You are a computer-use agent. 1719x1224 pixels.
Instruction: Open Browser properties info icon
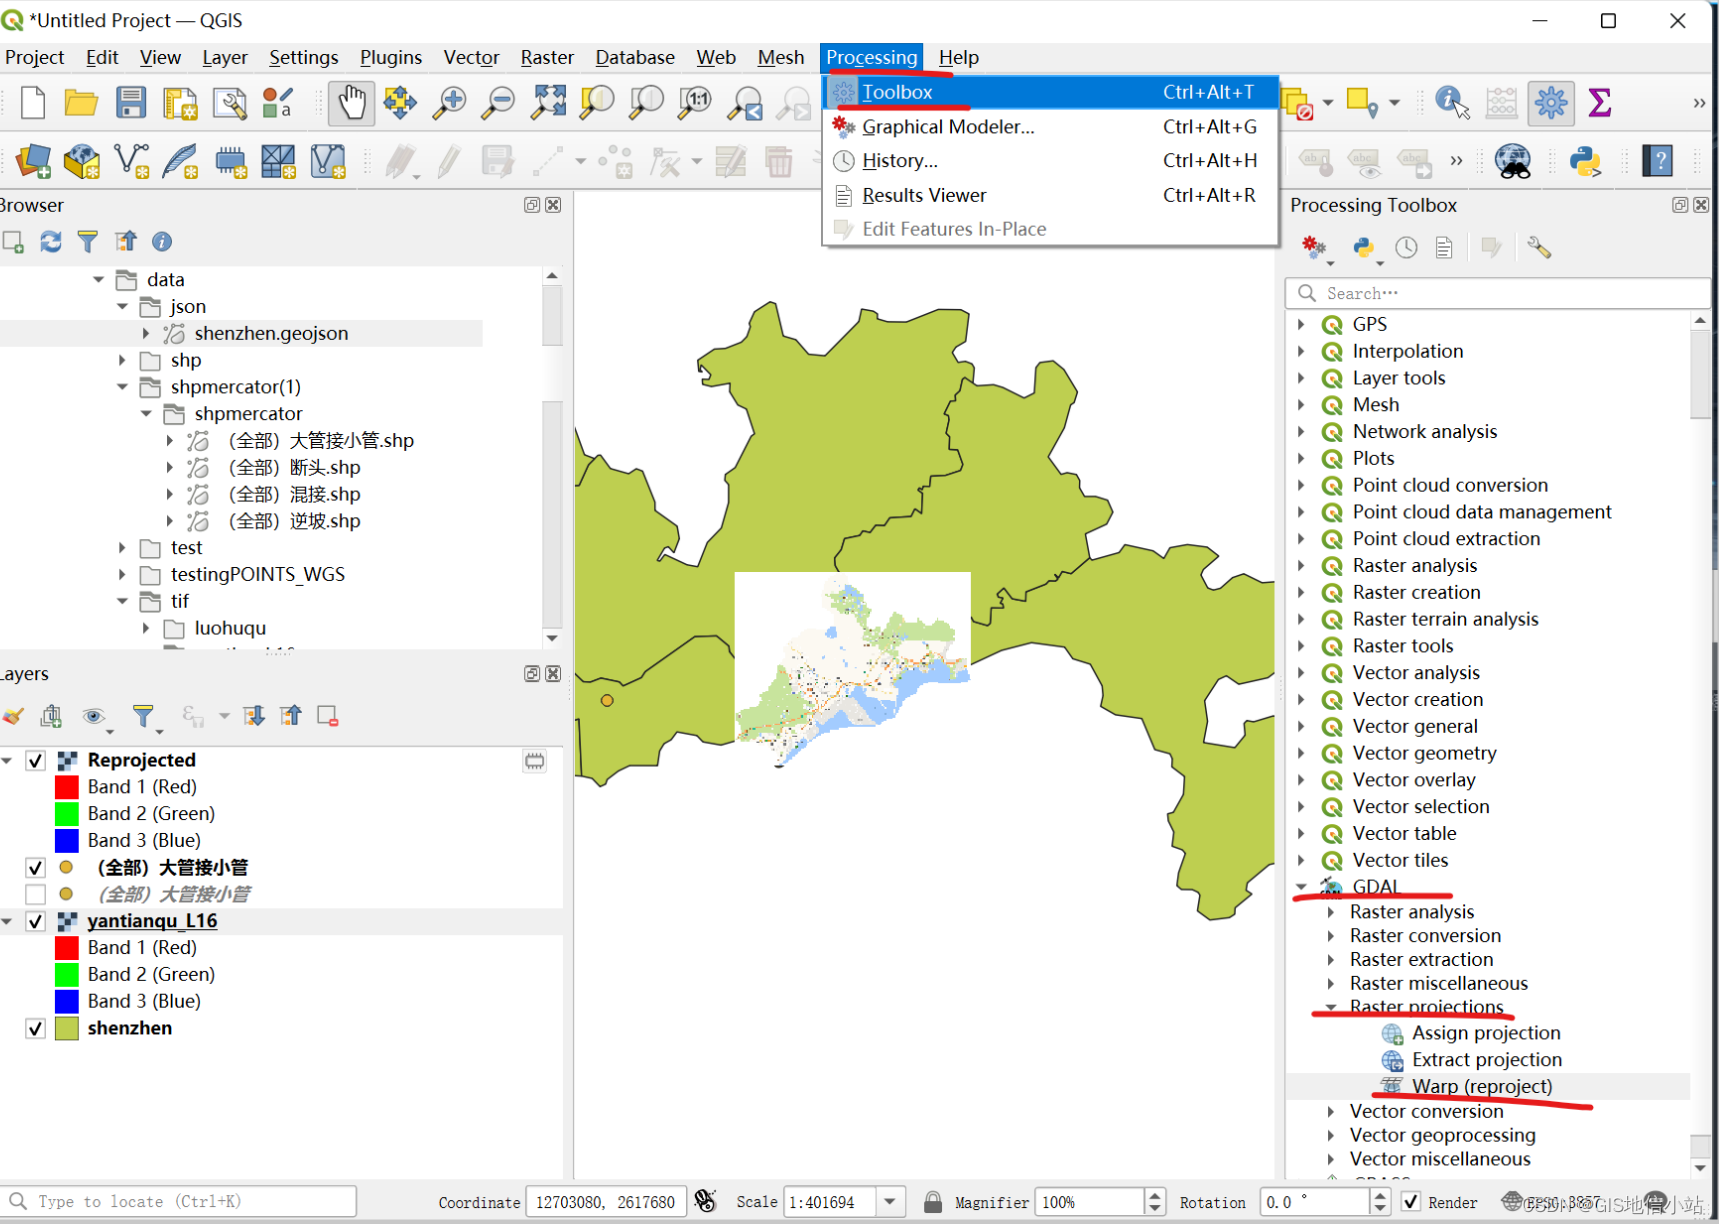click(162, 241)
